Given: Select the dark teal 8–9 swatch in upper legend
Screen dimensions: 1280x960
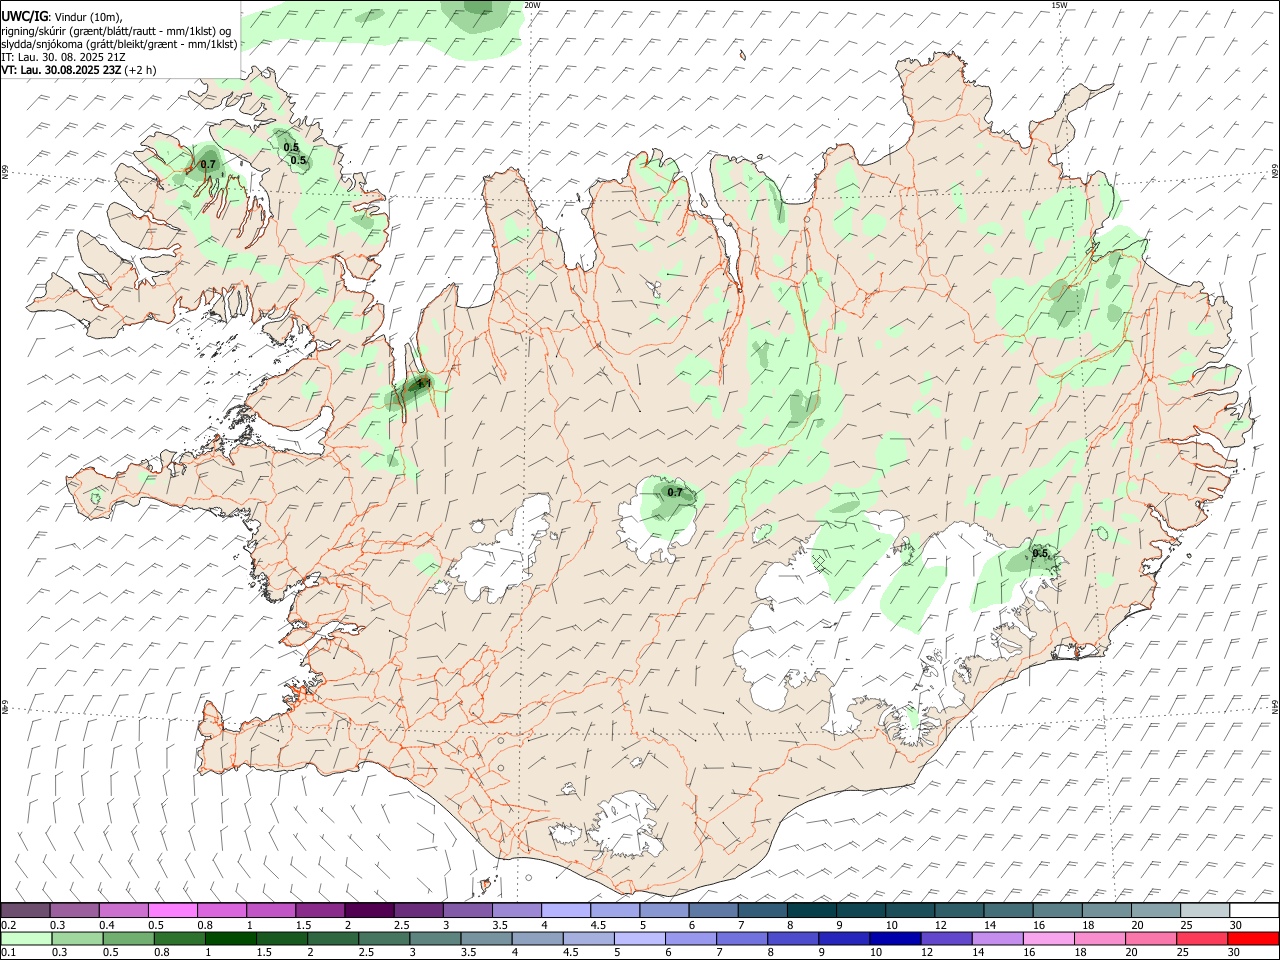Looking at the screenshot, I should click(810, 911).
